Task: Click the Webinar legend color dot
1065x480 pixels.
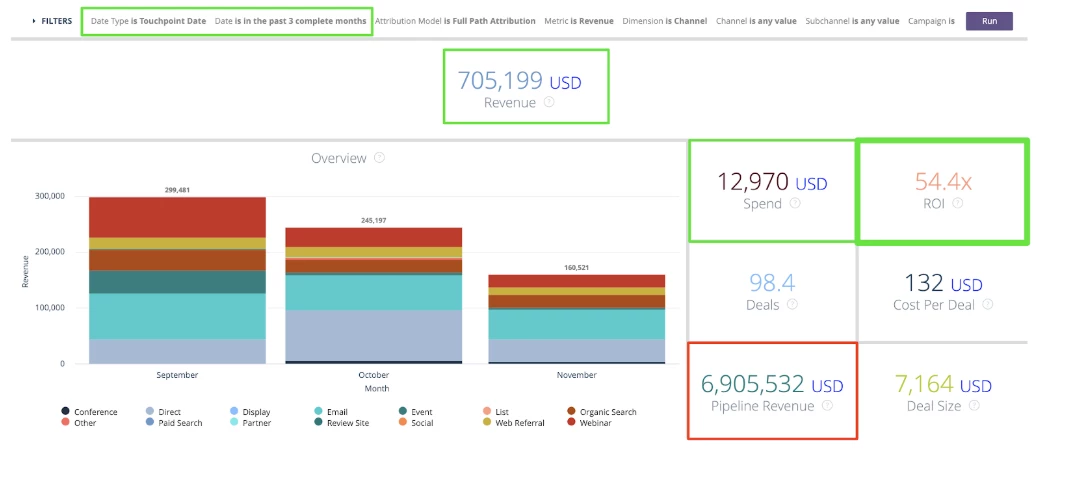Action: tap(572, 422)
